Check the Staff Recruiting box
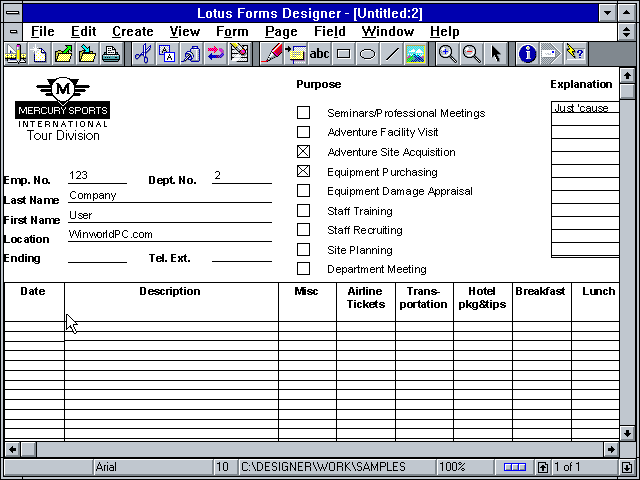The image size is (640, 480). click(303, 230)
